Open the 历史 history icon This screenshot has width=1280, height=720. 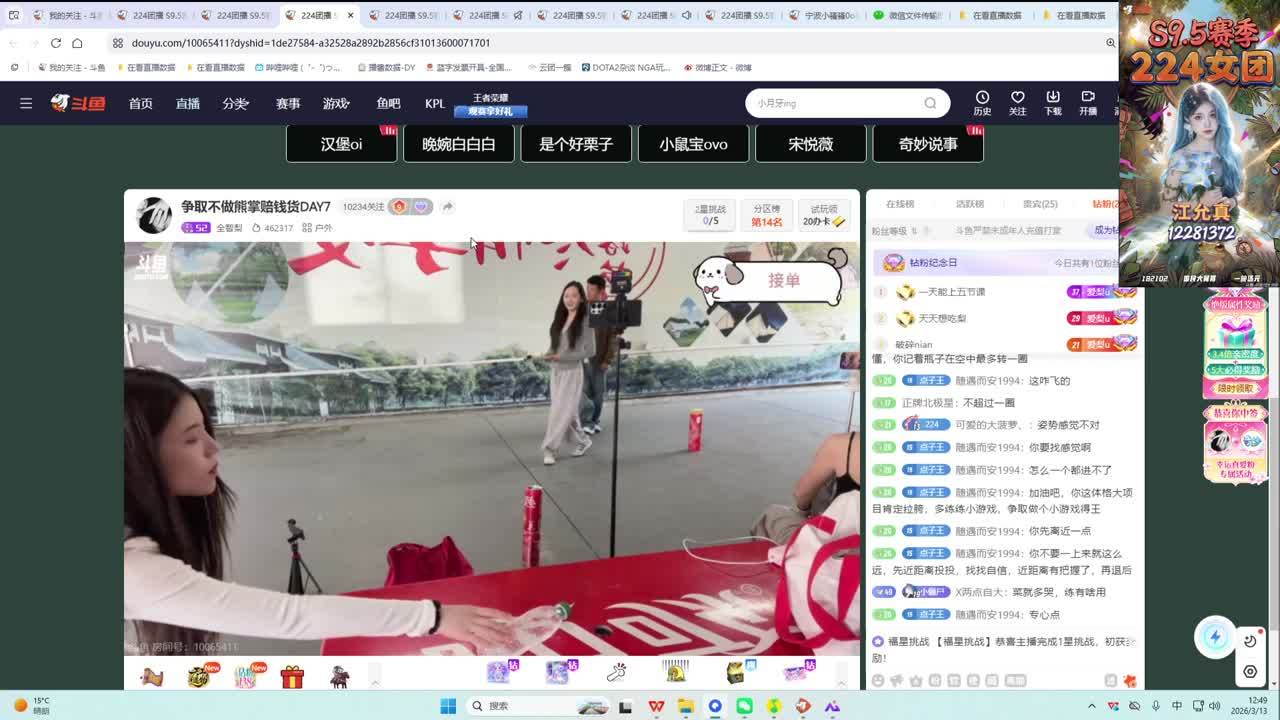982,102
